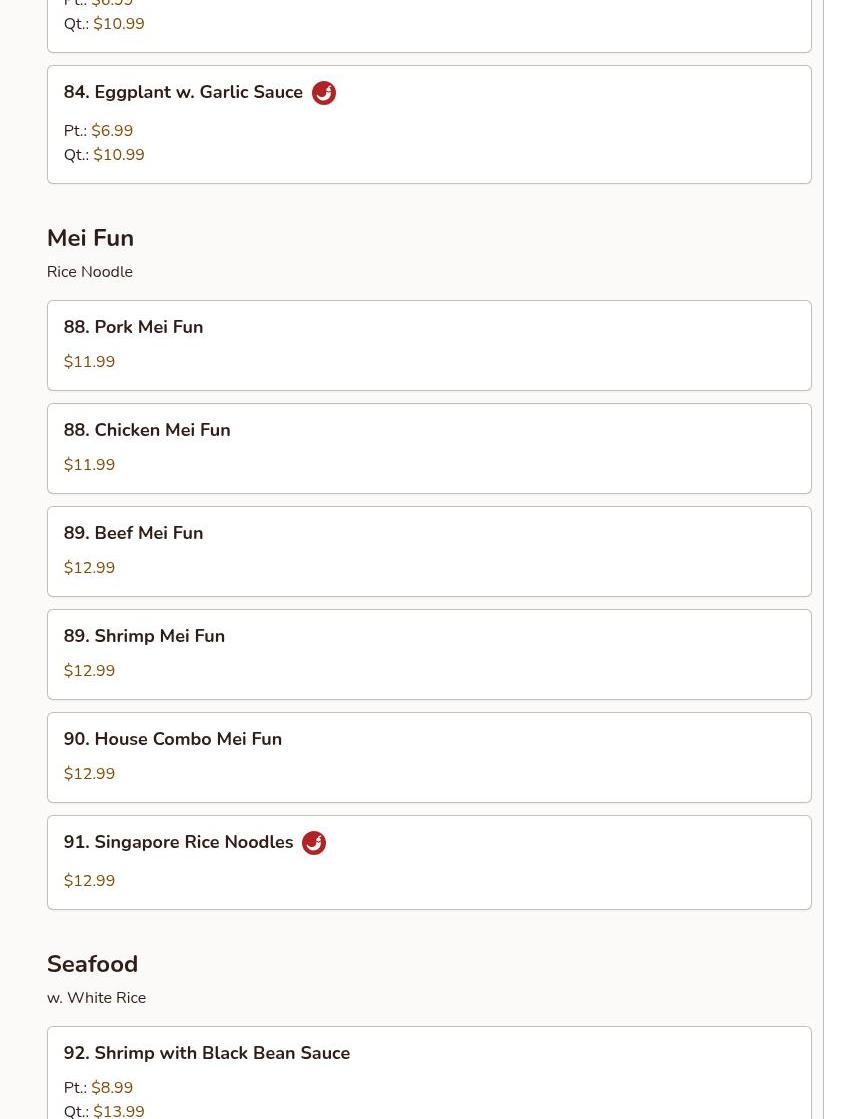
Task: Open the 84. Eggplant w. Garlic Sauce item
Action: coord(429,124)
